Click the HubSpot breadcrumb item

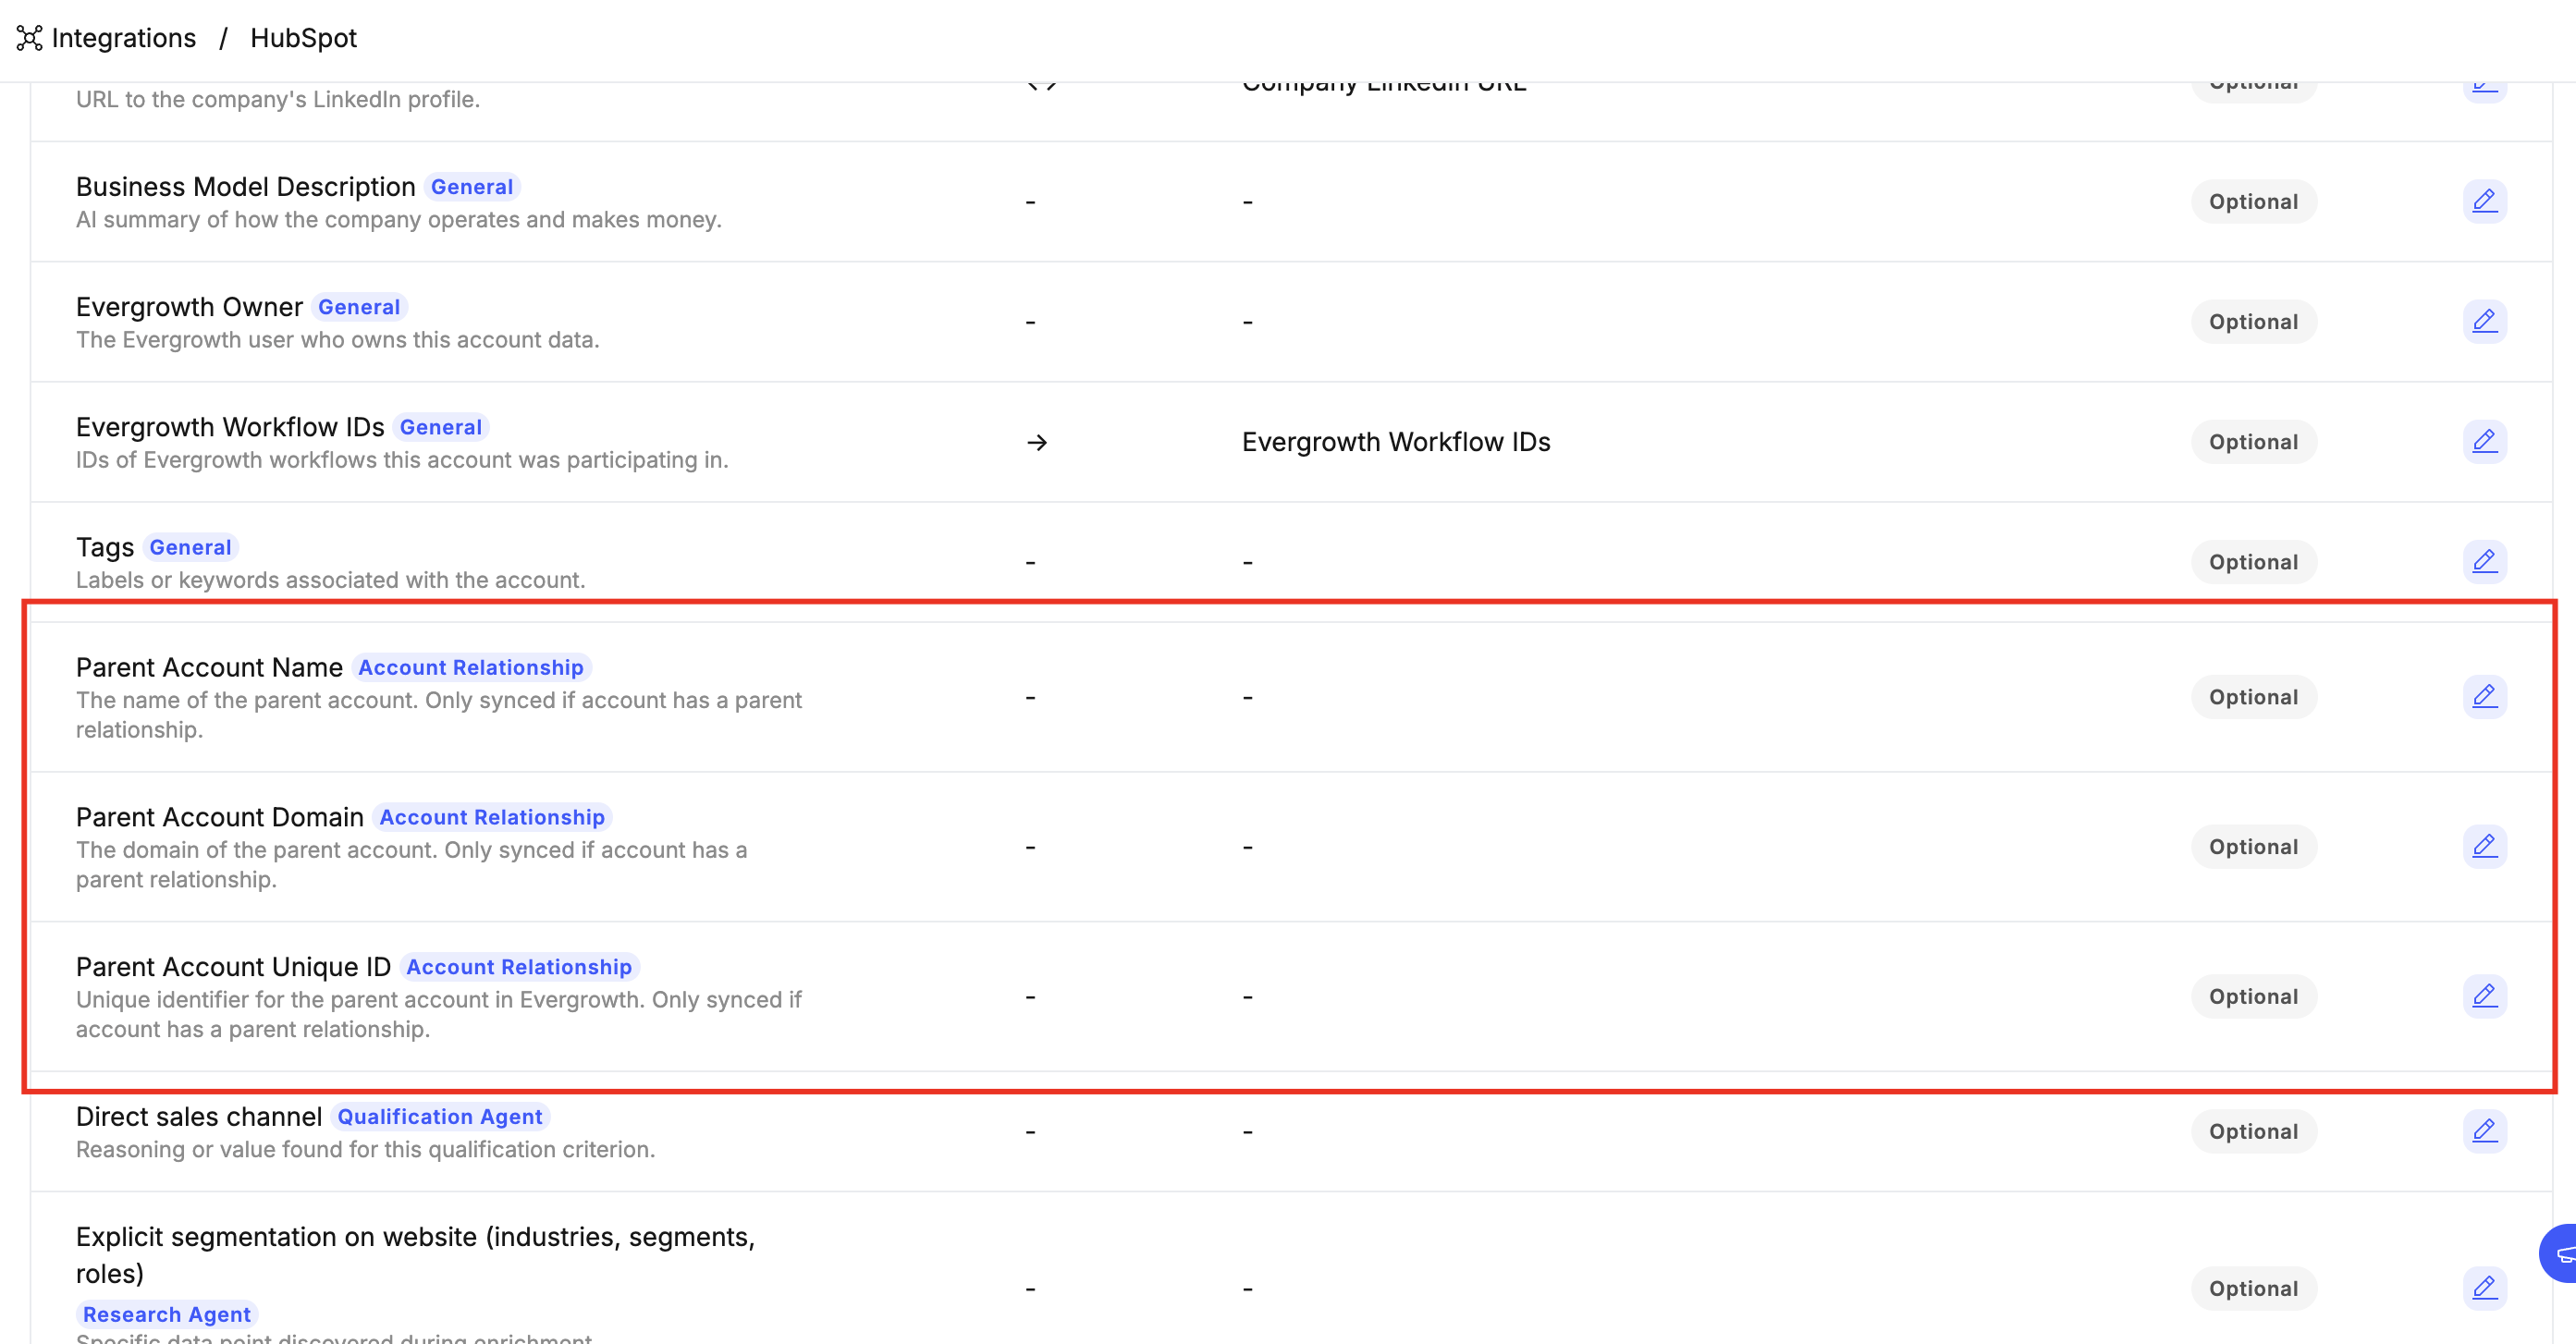[303, 38]
